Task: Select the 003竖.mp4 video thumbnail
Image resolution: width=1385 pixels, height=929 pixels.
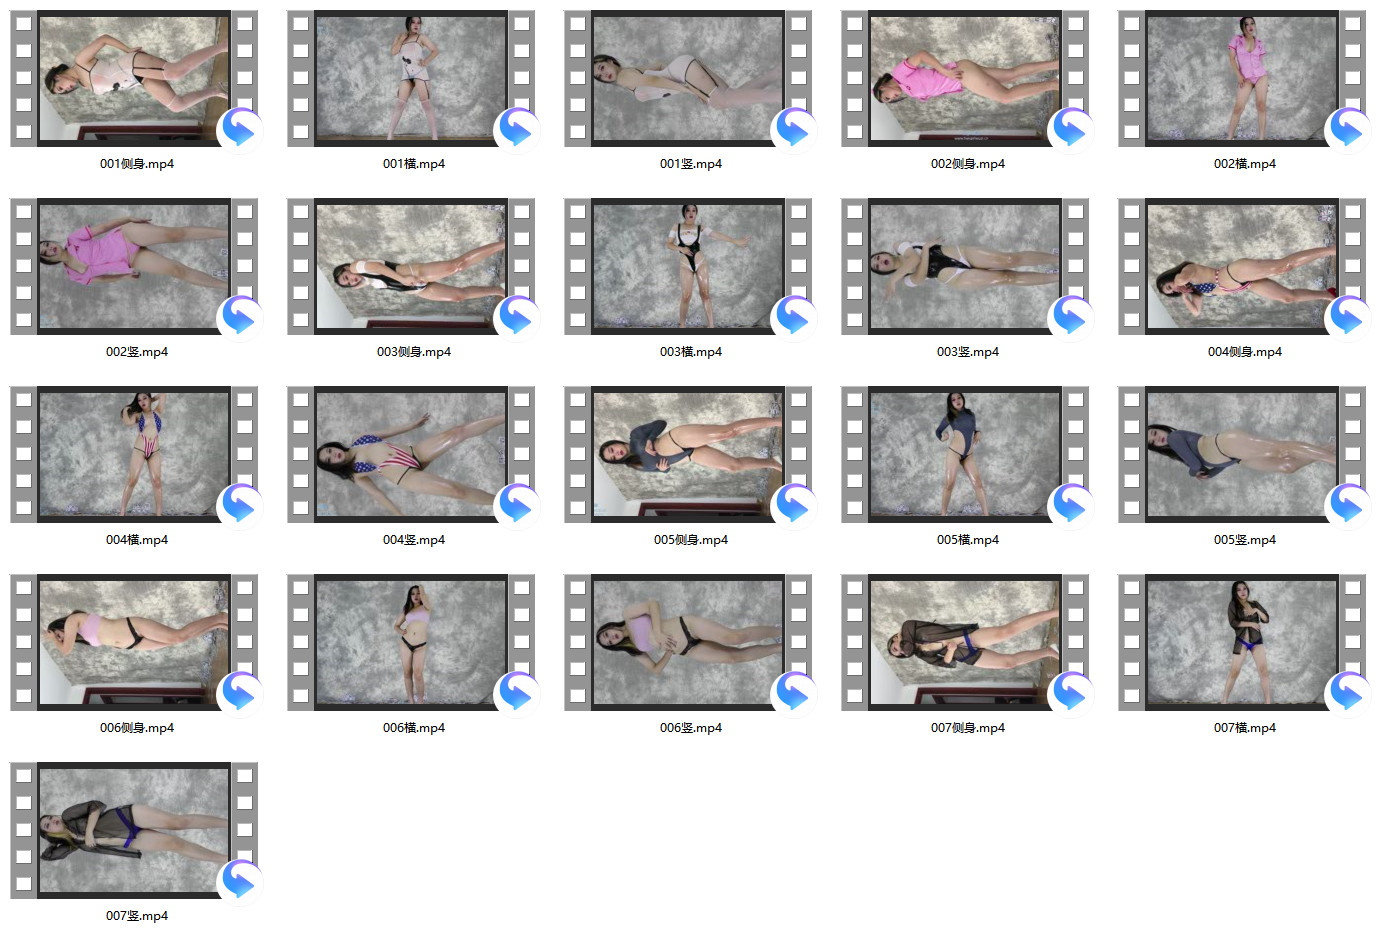Action: [x=966, y=267]
